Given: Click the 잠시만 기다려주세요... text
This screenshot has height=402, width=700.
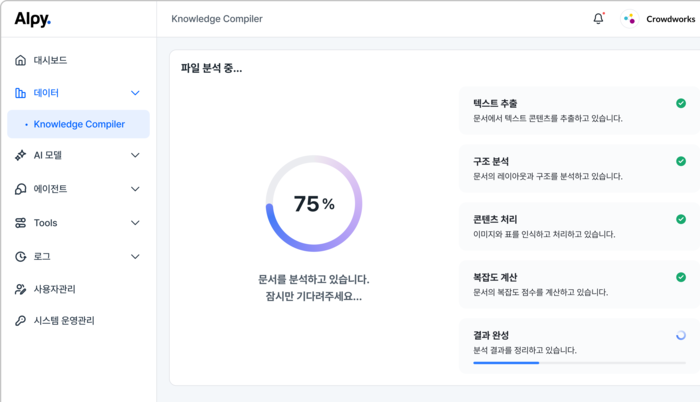Looking at the screenshot, I should (x=314, y=296).
